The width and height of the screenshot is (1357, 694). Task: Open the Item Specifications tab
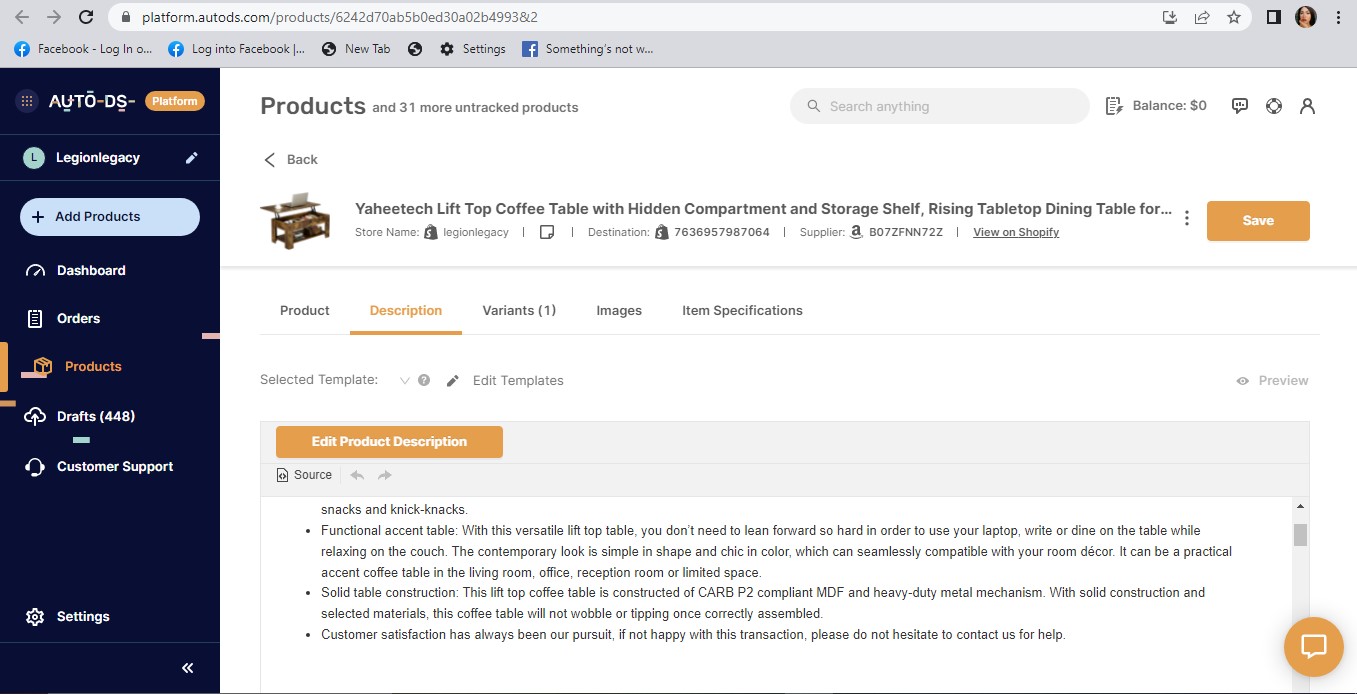(x=742, y=311)
